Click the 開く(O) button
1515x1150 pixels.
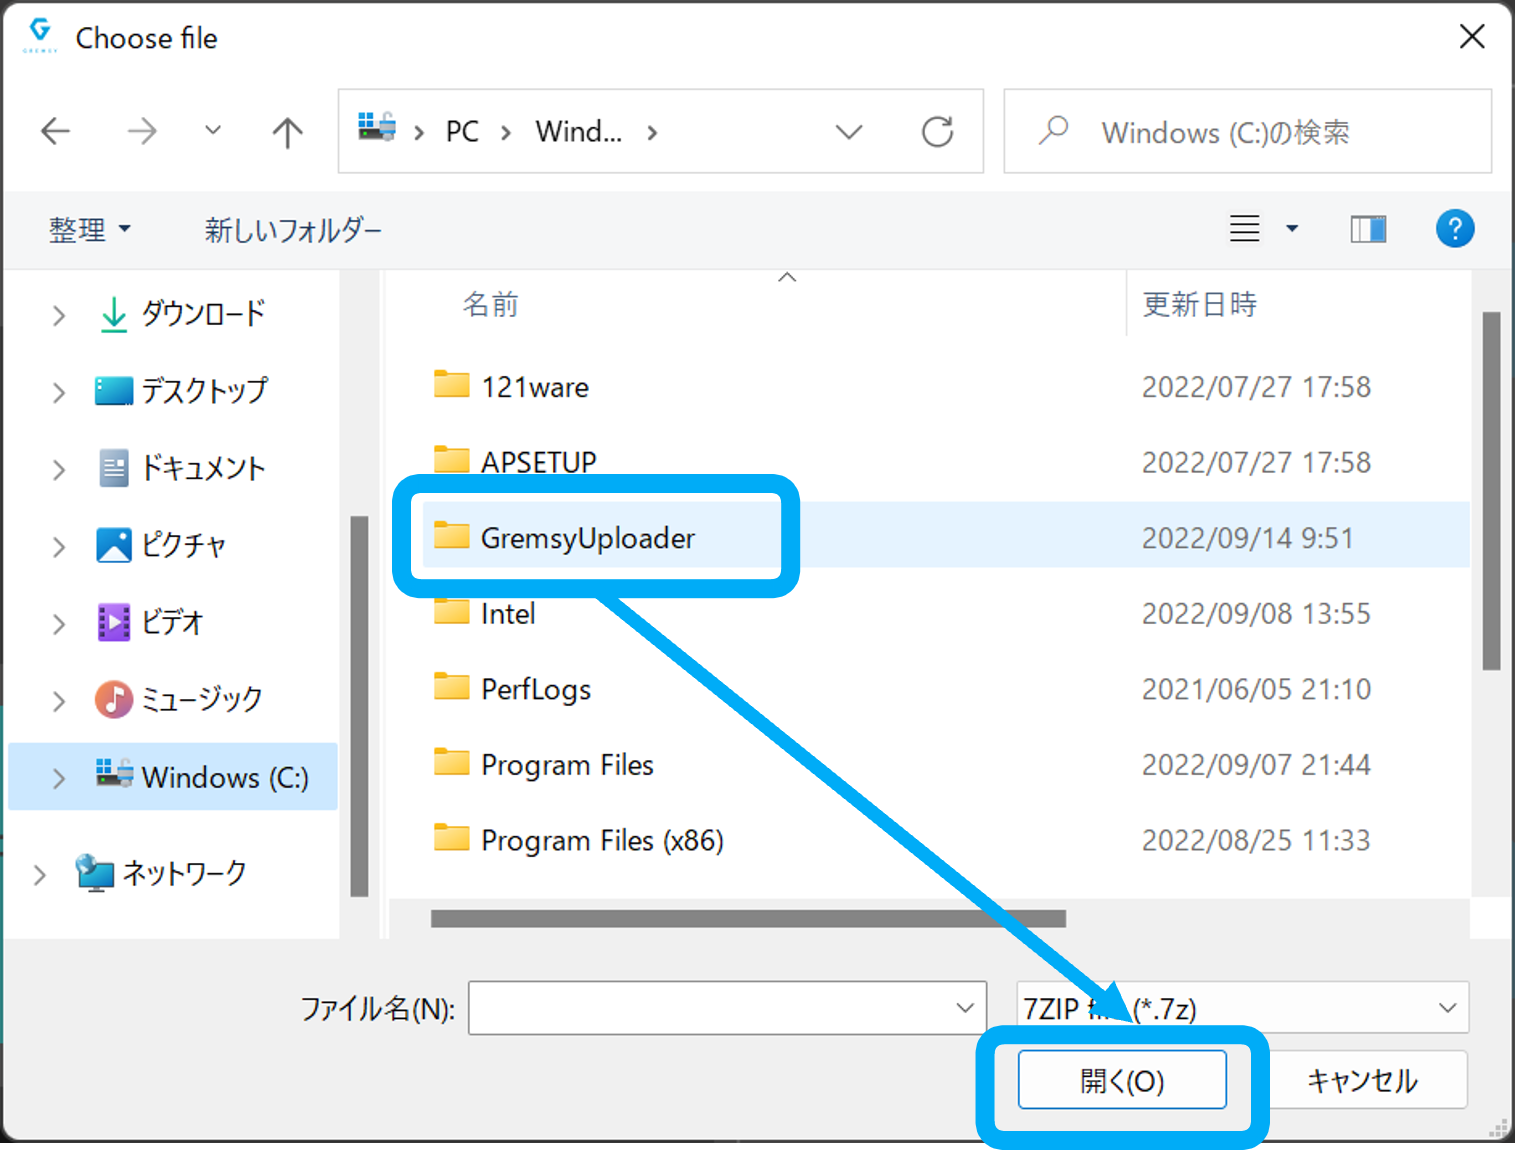(1122, 1080)
